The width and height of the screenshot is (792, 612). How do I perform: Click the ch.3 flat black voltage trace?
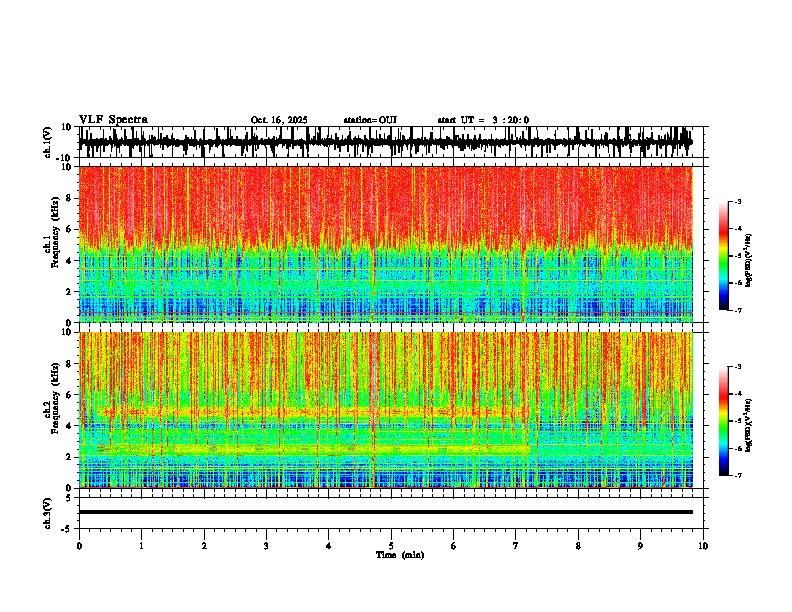385,512
